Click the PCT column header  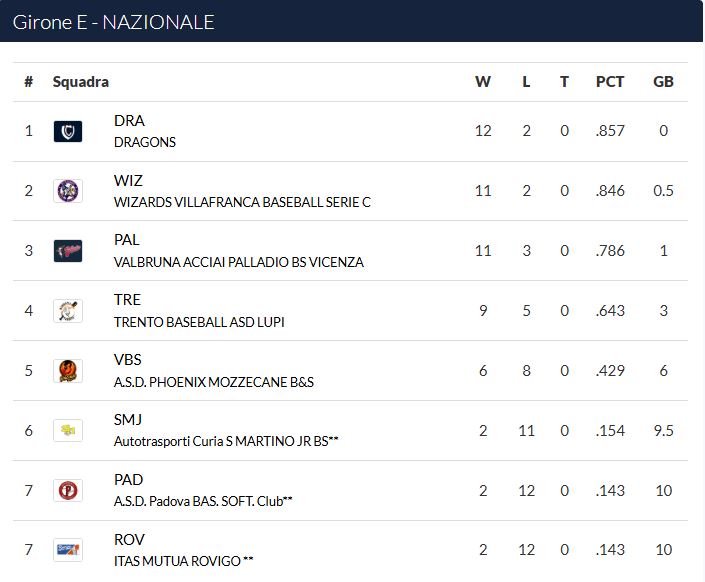click(610, 82)
